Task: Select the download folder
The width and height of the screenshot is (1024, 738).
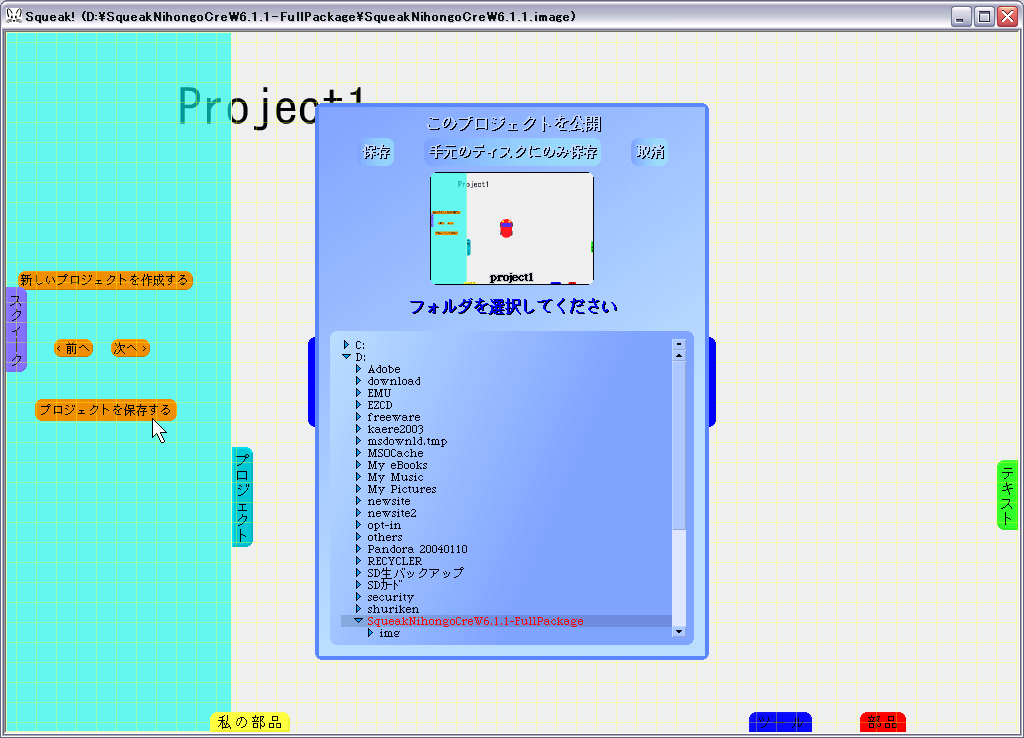Action: coord(393,381)
